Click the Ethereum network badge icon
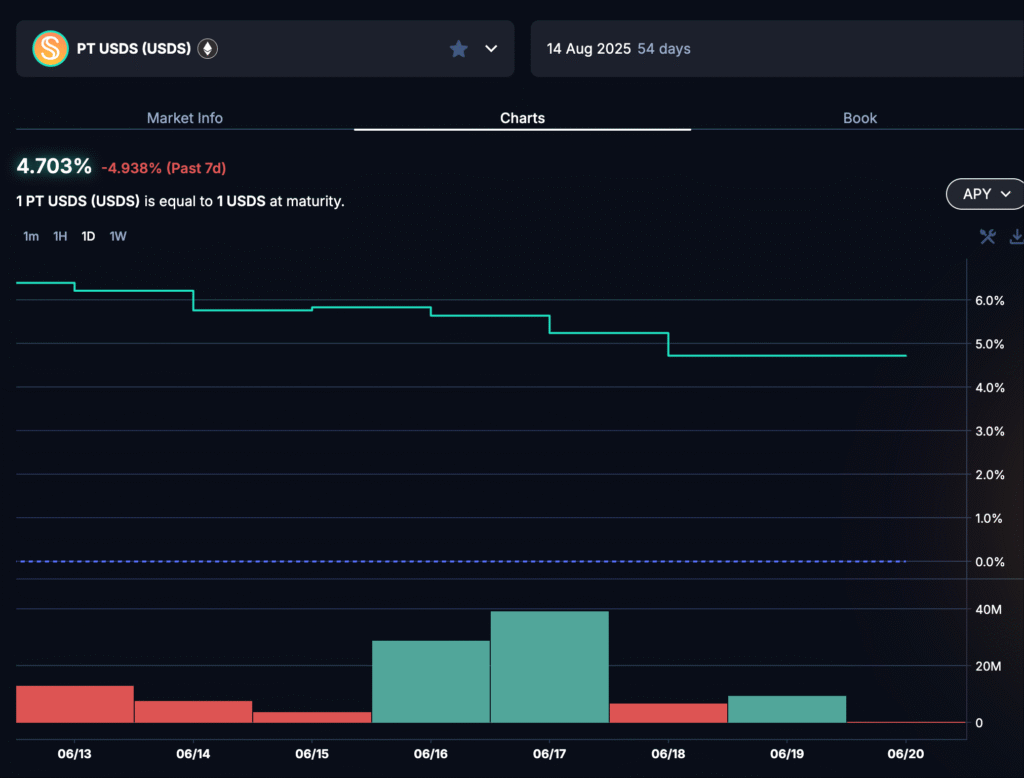 [x=208, y=48]
